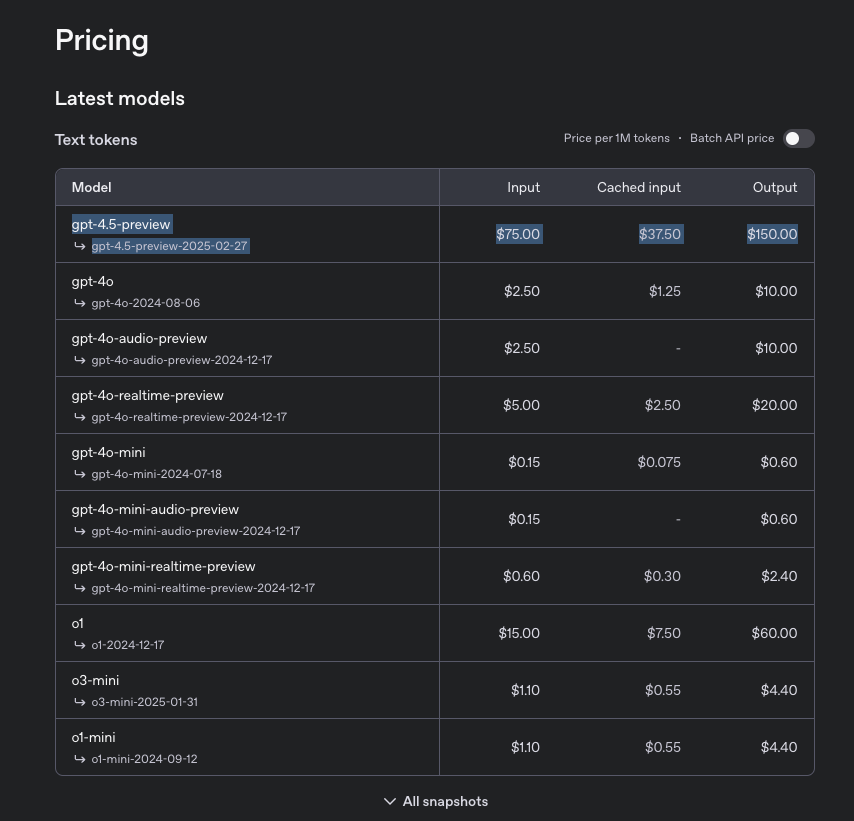Image resolution: width=854 pixels, height=821 pixels.
Task: Click the arrow icon before gpt-4o-2024-08-06
Action: [80, 303]
